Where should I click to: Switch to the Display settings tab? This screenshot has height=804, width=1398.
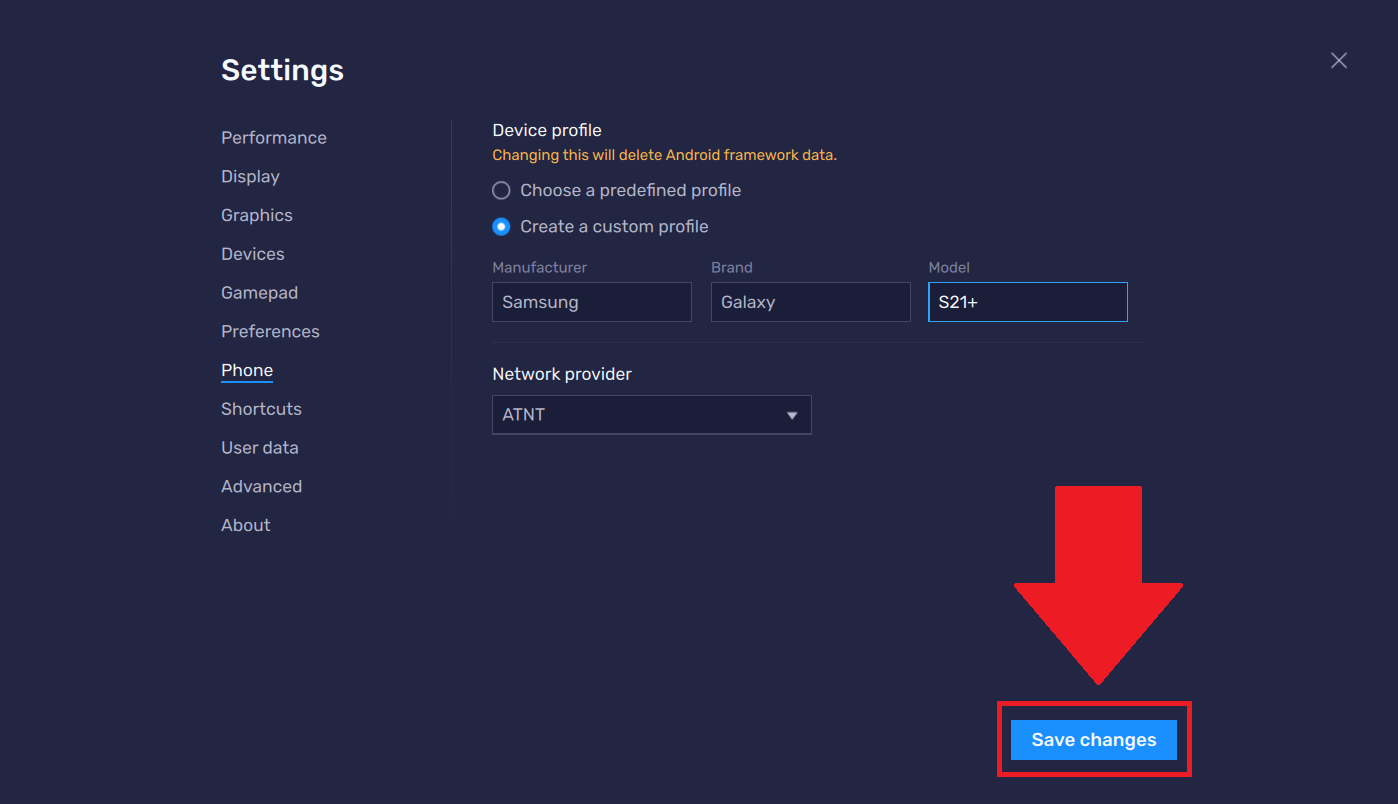pyautogui.click(x=250, y=176)
